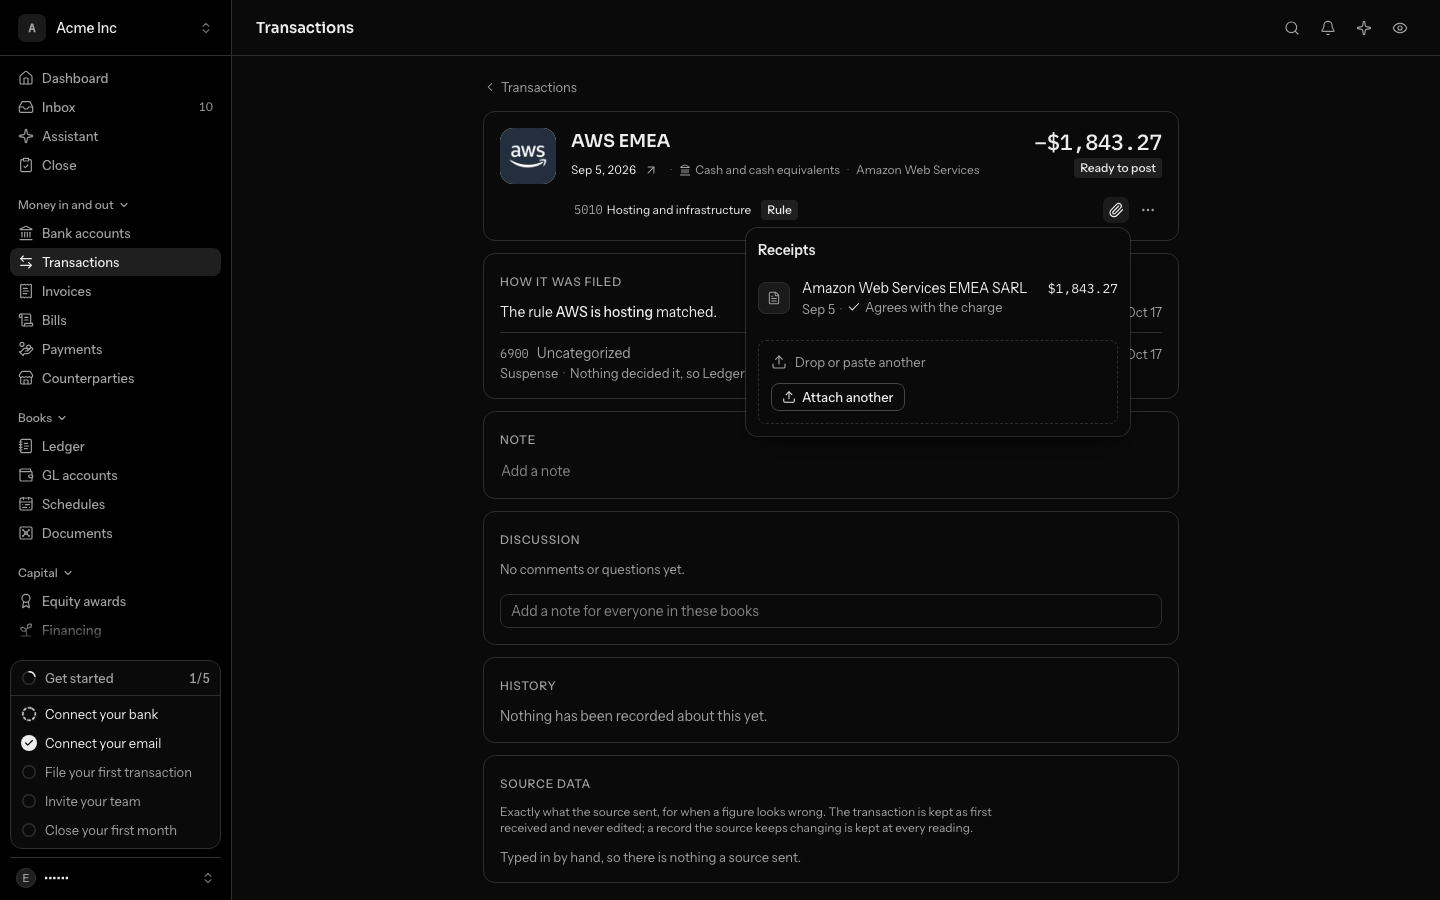Select Connect your bank checklist item
The width and height of the screenshot is (1440, 900).
click(116, 714)
